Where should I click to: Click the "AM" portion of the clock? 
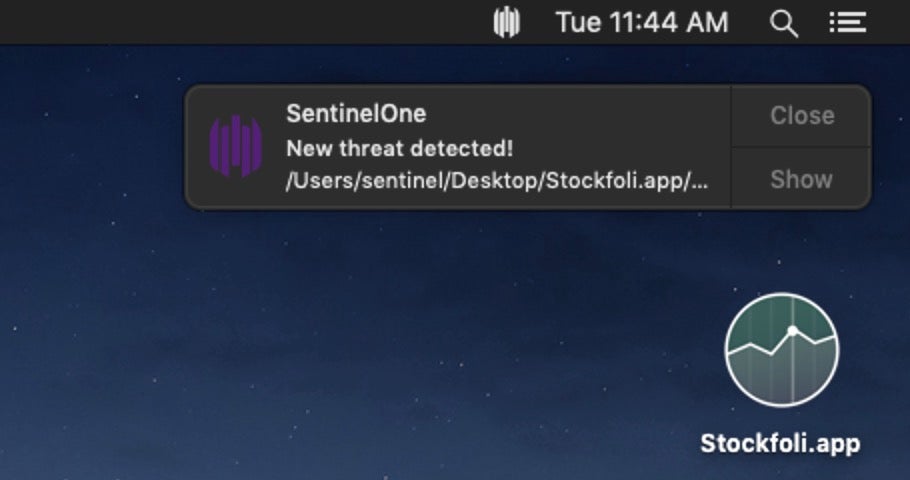point(707,22)
